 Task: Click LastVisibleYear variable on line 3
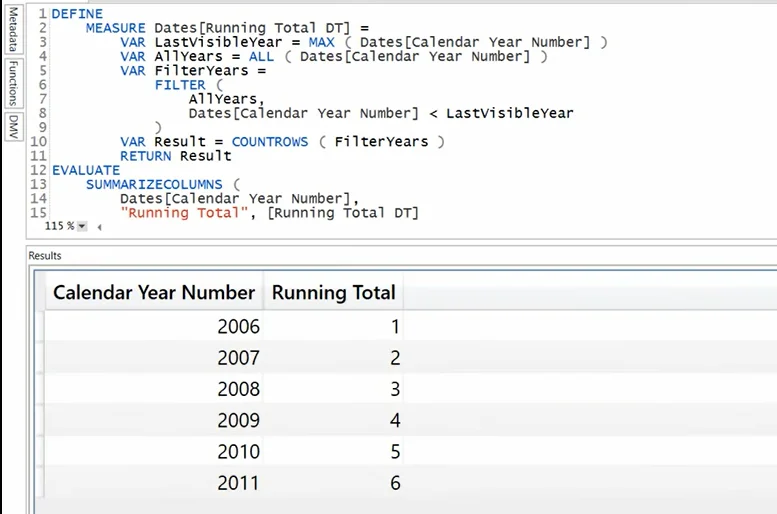tap(218, 42)
